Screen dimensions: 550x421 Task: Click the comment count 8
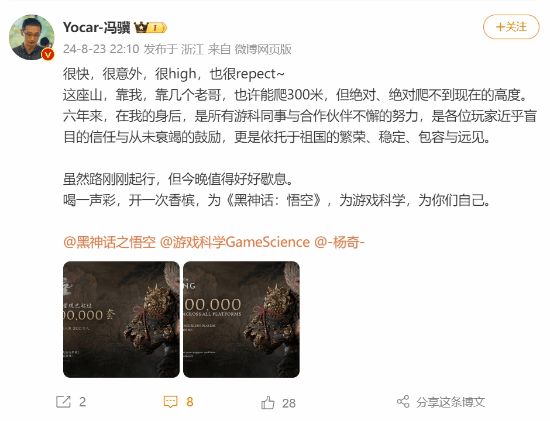190,402
